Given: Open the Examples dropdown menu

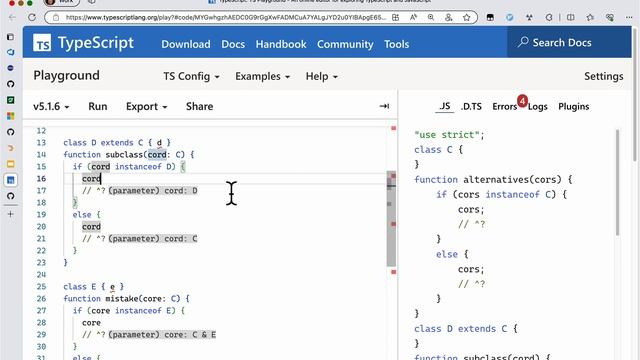Looking at the screenshot, I should [262, 76].
